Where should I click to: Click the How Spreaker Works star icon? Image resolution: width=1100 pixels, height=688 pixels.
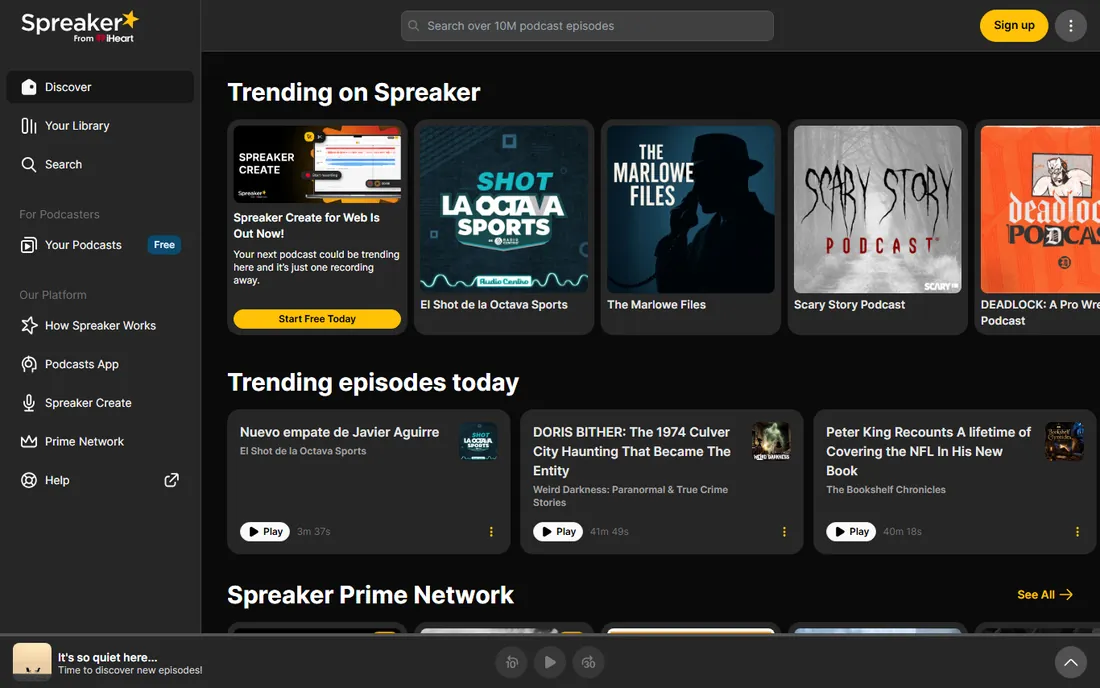point(29,325)
